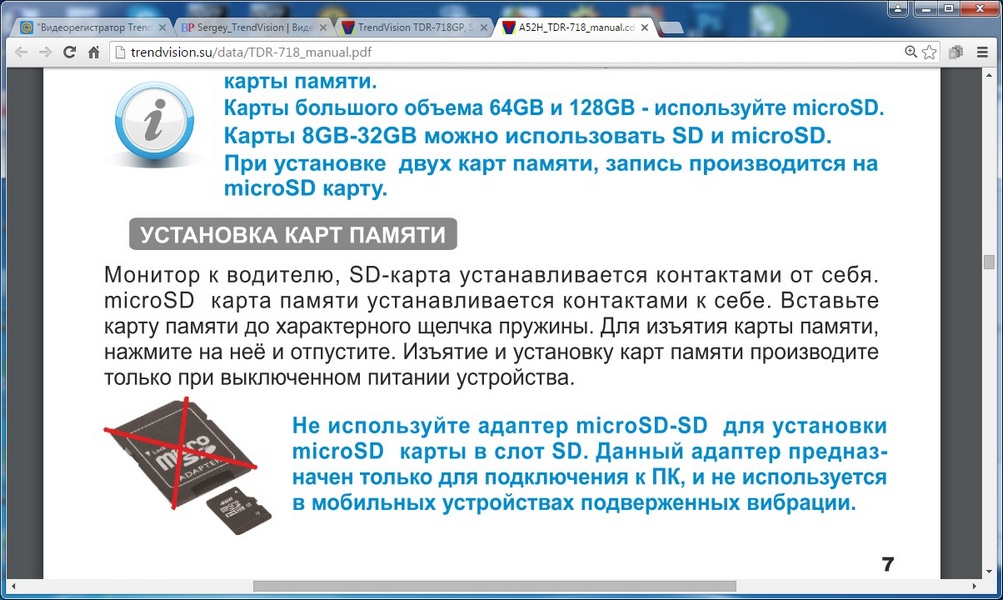Image resolution: width=1003 pixels, height=600 pixels.
Task: Reload the current PDF page
Action: tap(70, 52)
